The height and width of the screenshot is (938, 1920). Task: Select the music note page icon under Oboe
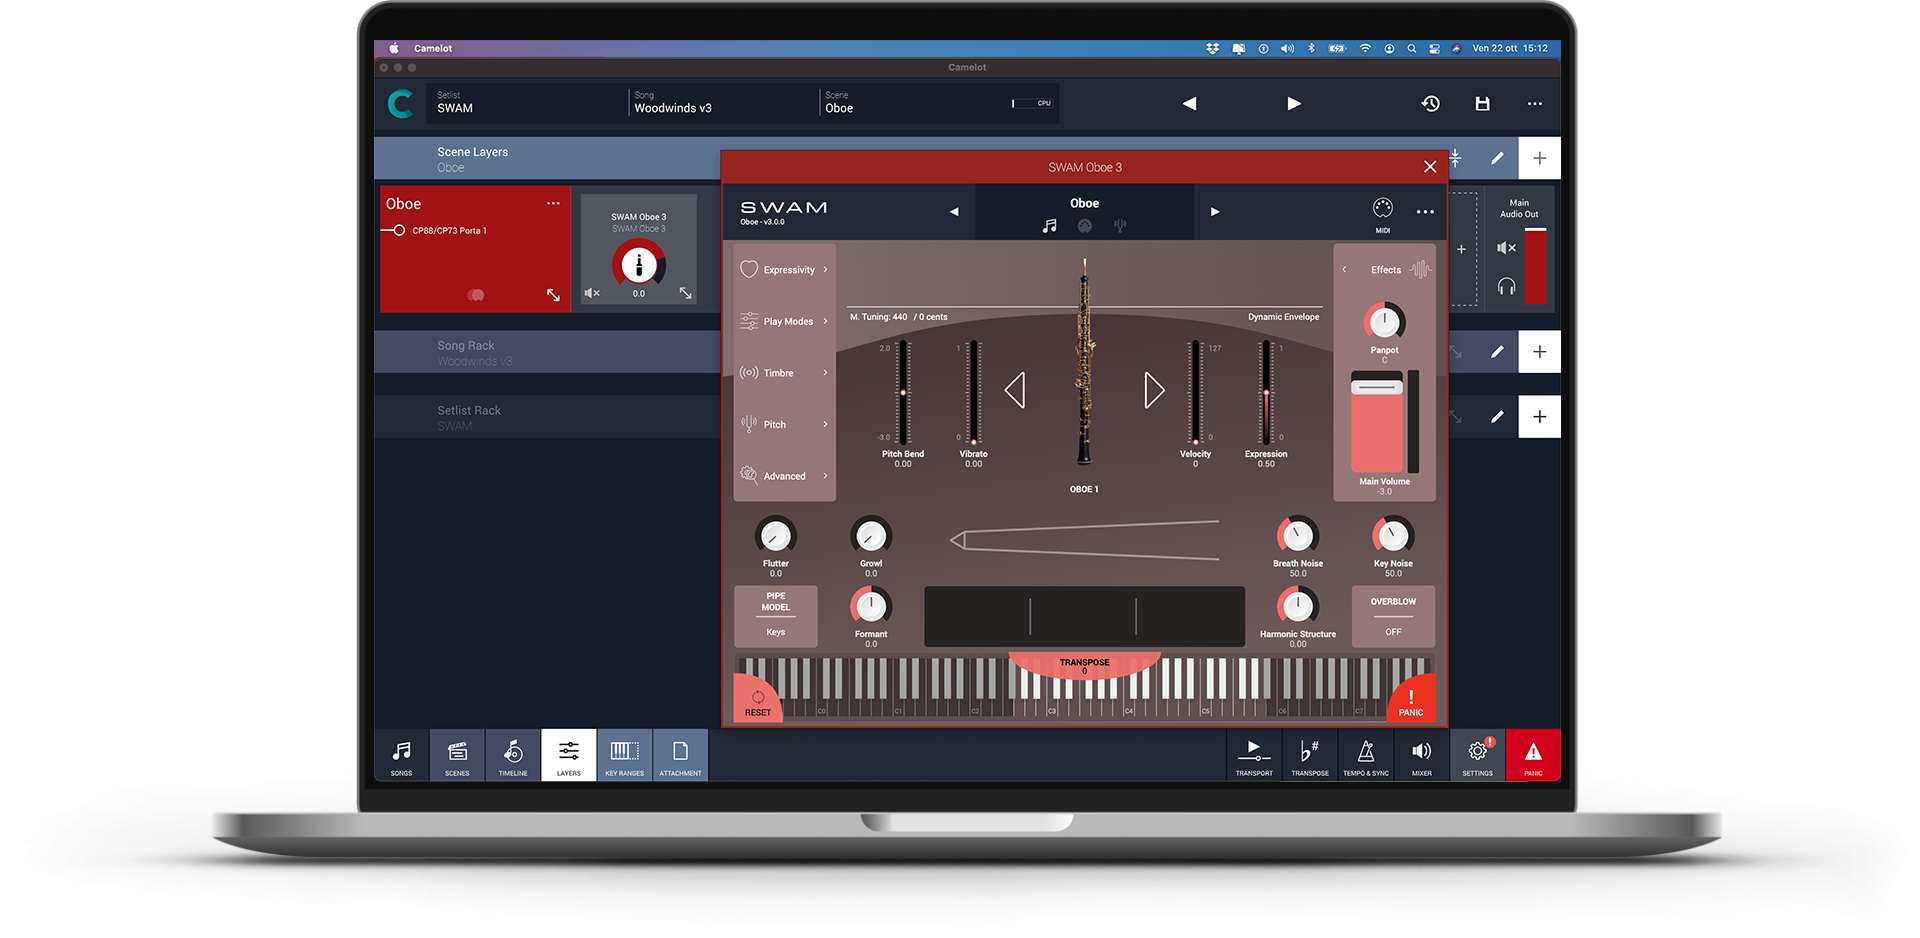[1049, 226]
